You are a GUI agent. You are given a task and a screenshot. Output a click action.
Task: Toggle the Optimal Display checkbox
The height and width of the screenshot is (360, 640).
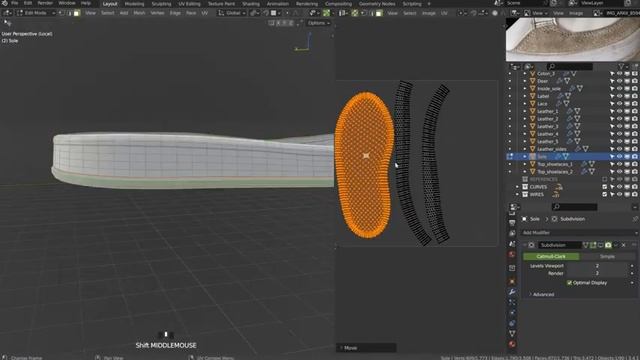[569, 283]
